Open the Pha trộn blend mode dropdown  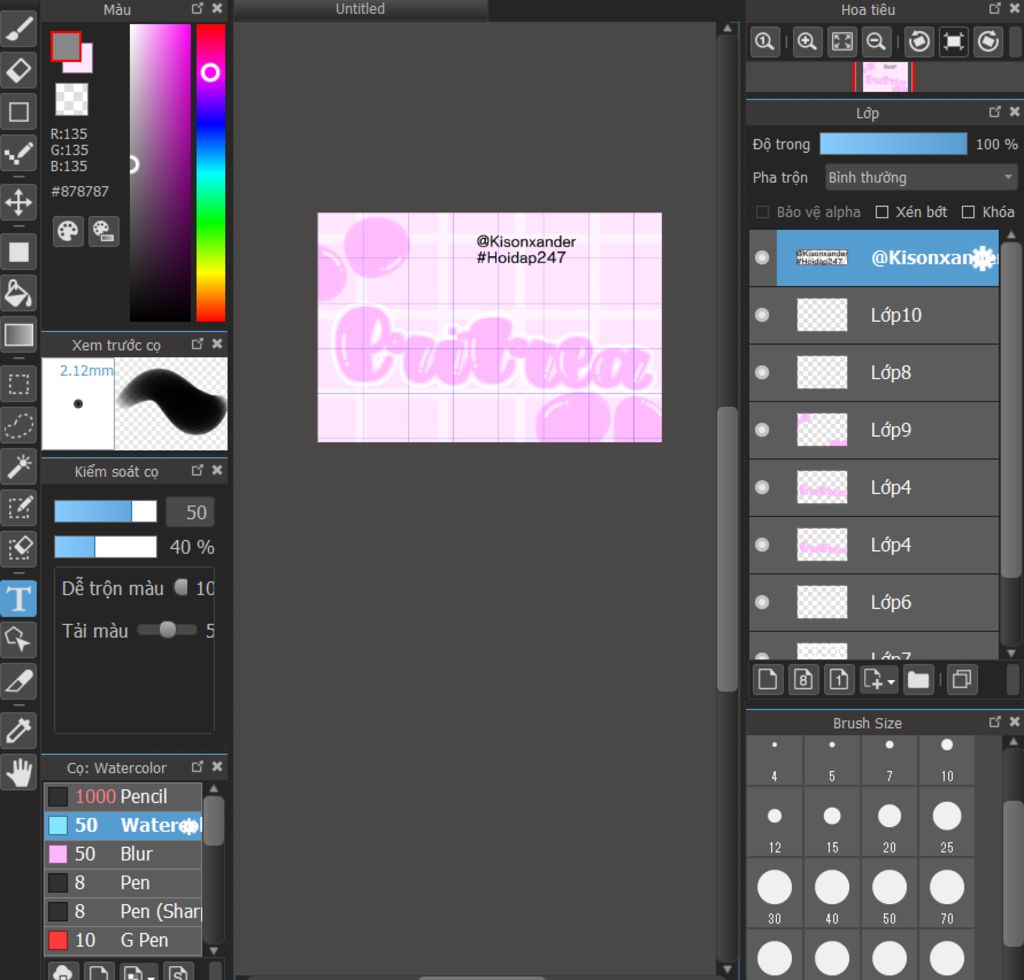pyautogui.click(x=921, y=178)
